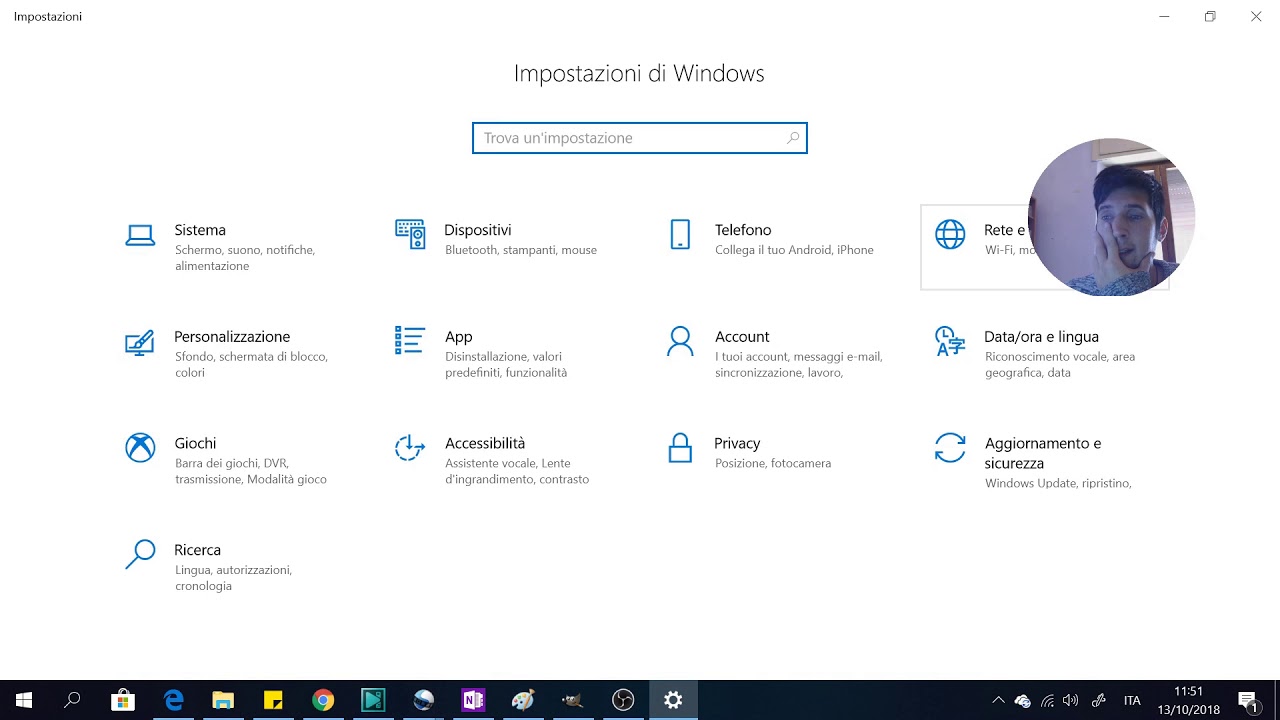Open the Privacy padlock icon

point(680,447)
